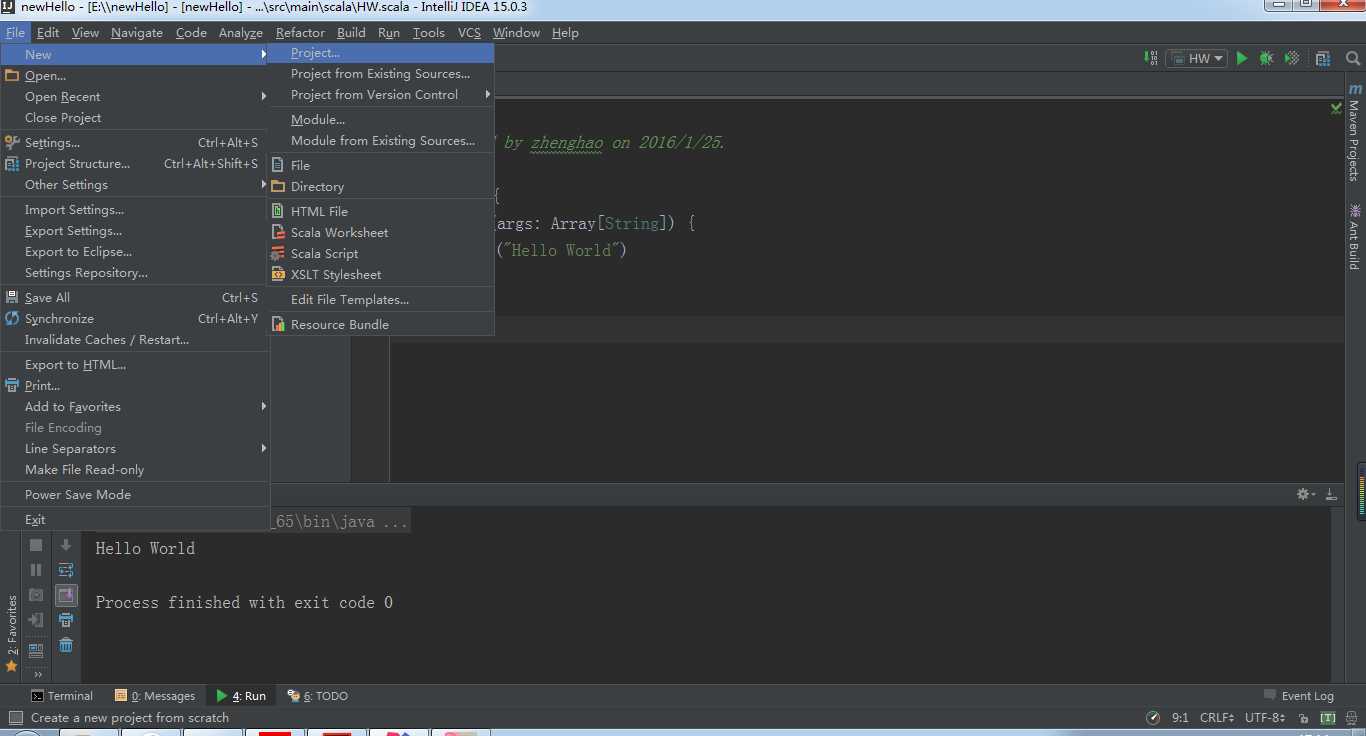Image resolution: width=1366 pixels, height=736 pixels.
Task: Print the console output with printer icon
Action: pos(66,620)
